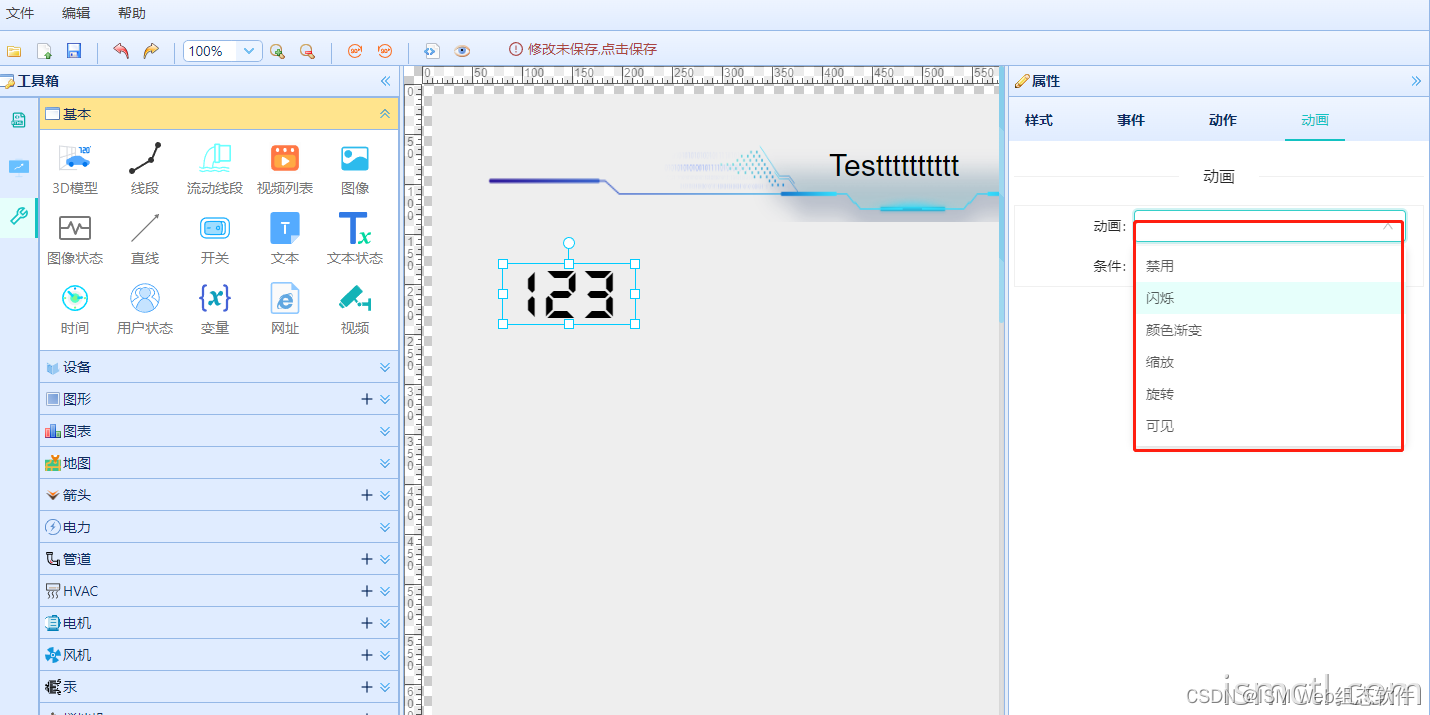
Task: Choose 禁用 from the animation list
Action: pos(1269,266)
